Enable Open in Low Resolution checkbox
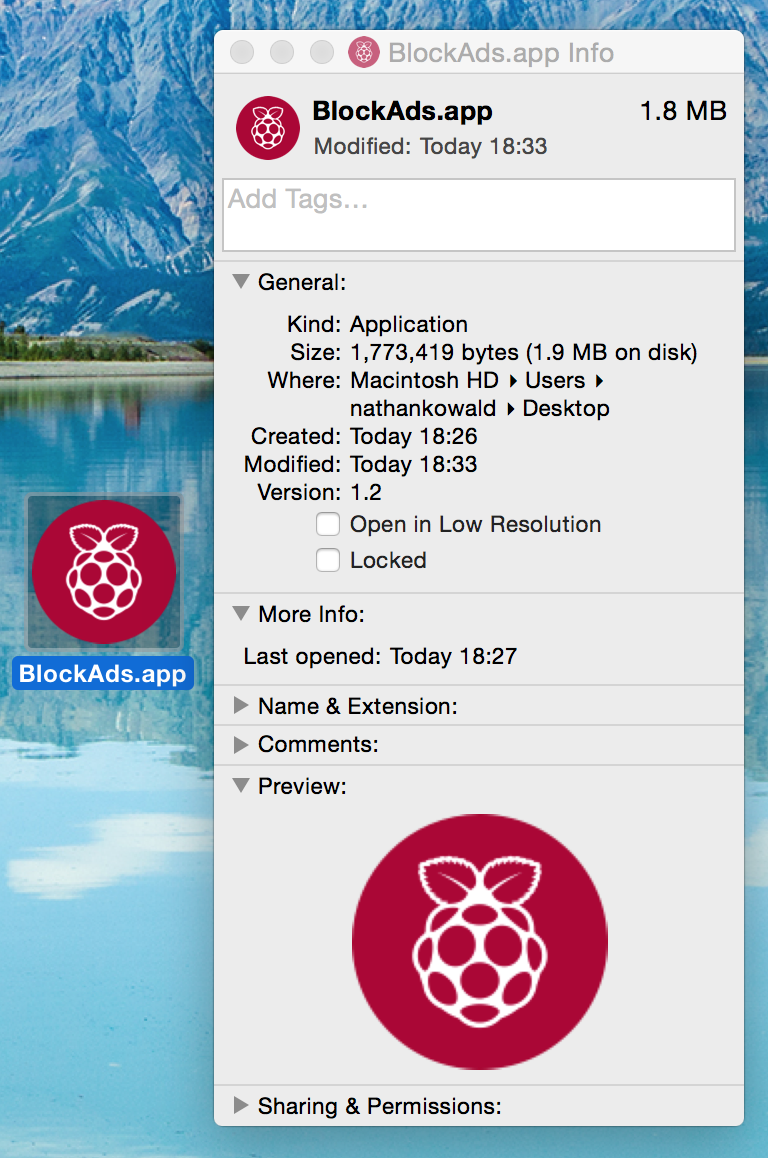Image resolution: width=768 pixels, height=1158 pixels. pos(328,524)
